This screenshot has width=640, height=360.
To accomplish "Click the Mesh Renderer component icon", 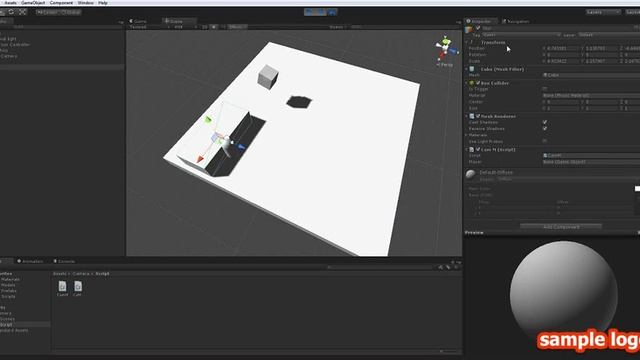I will [x=472, y=116].
